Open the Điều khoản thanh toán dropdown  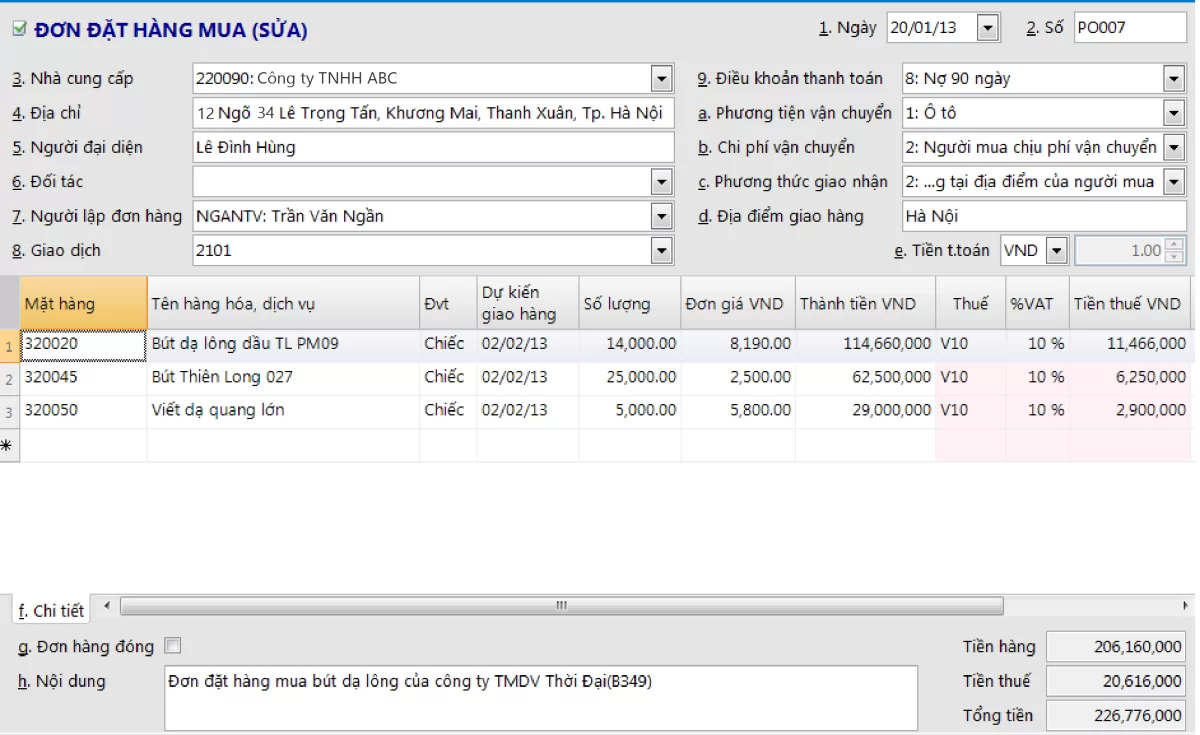(1174, 79)
